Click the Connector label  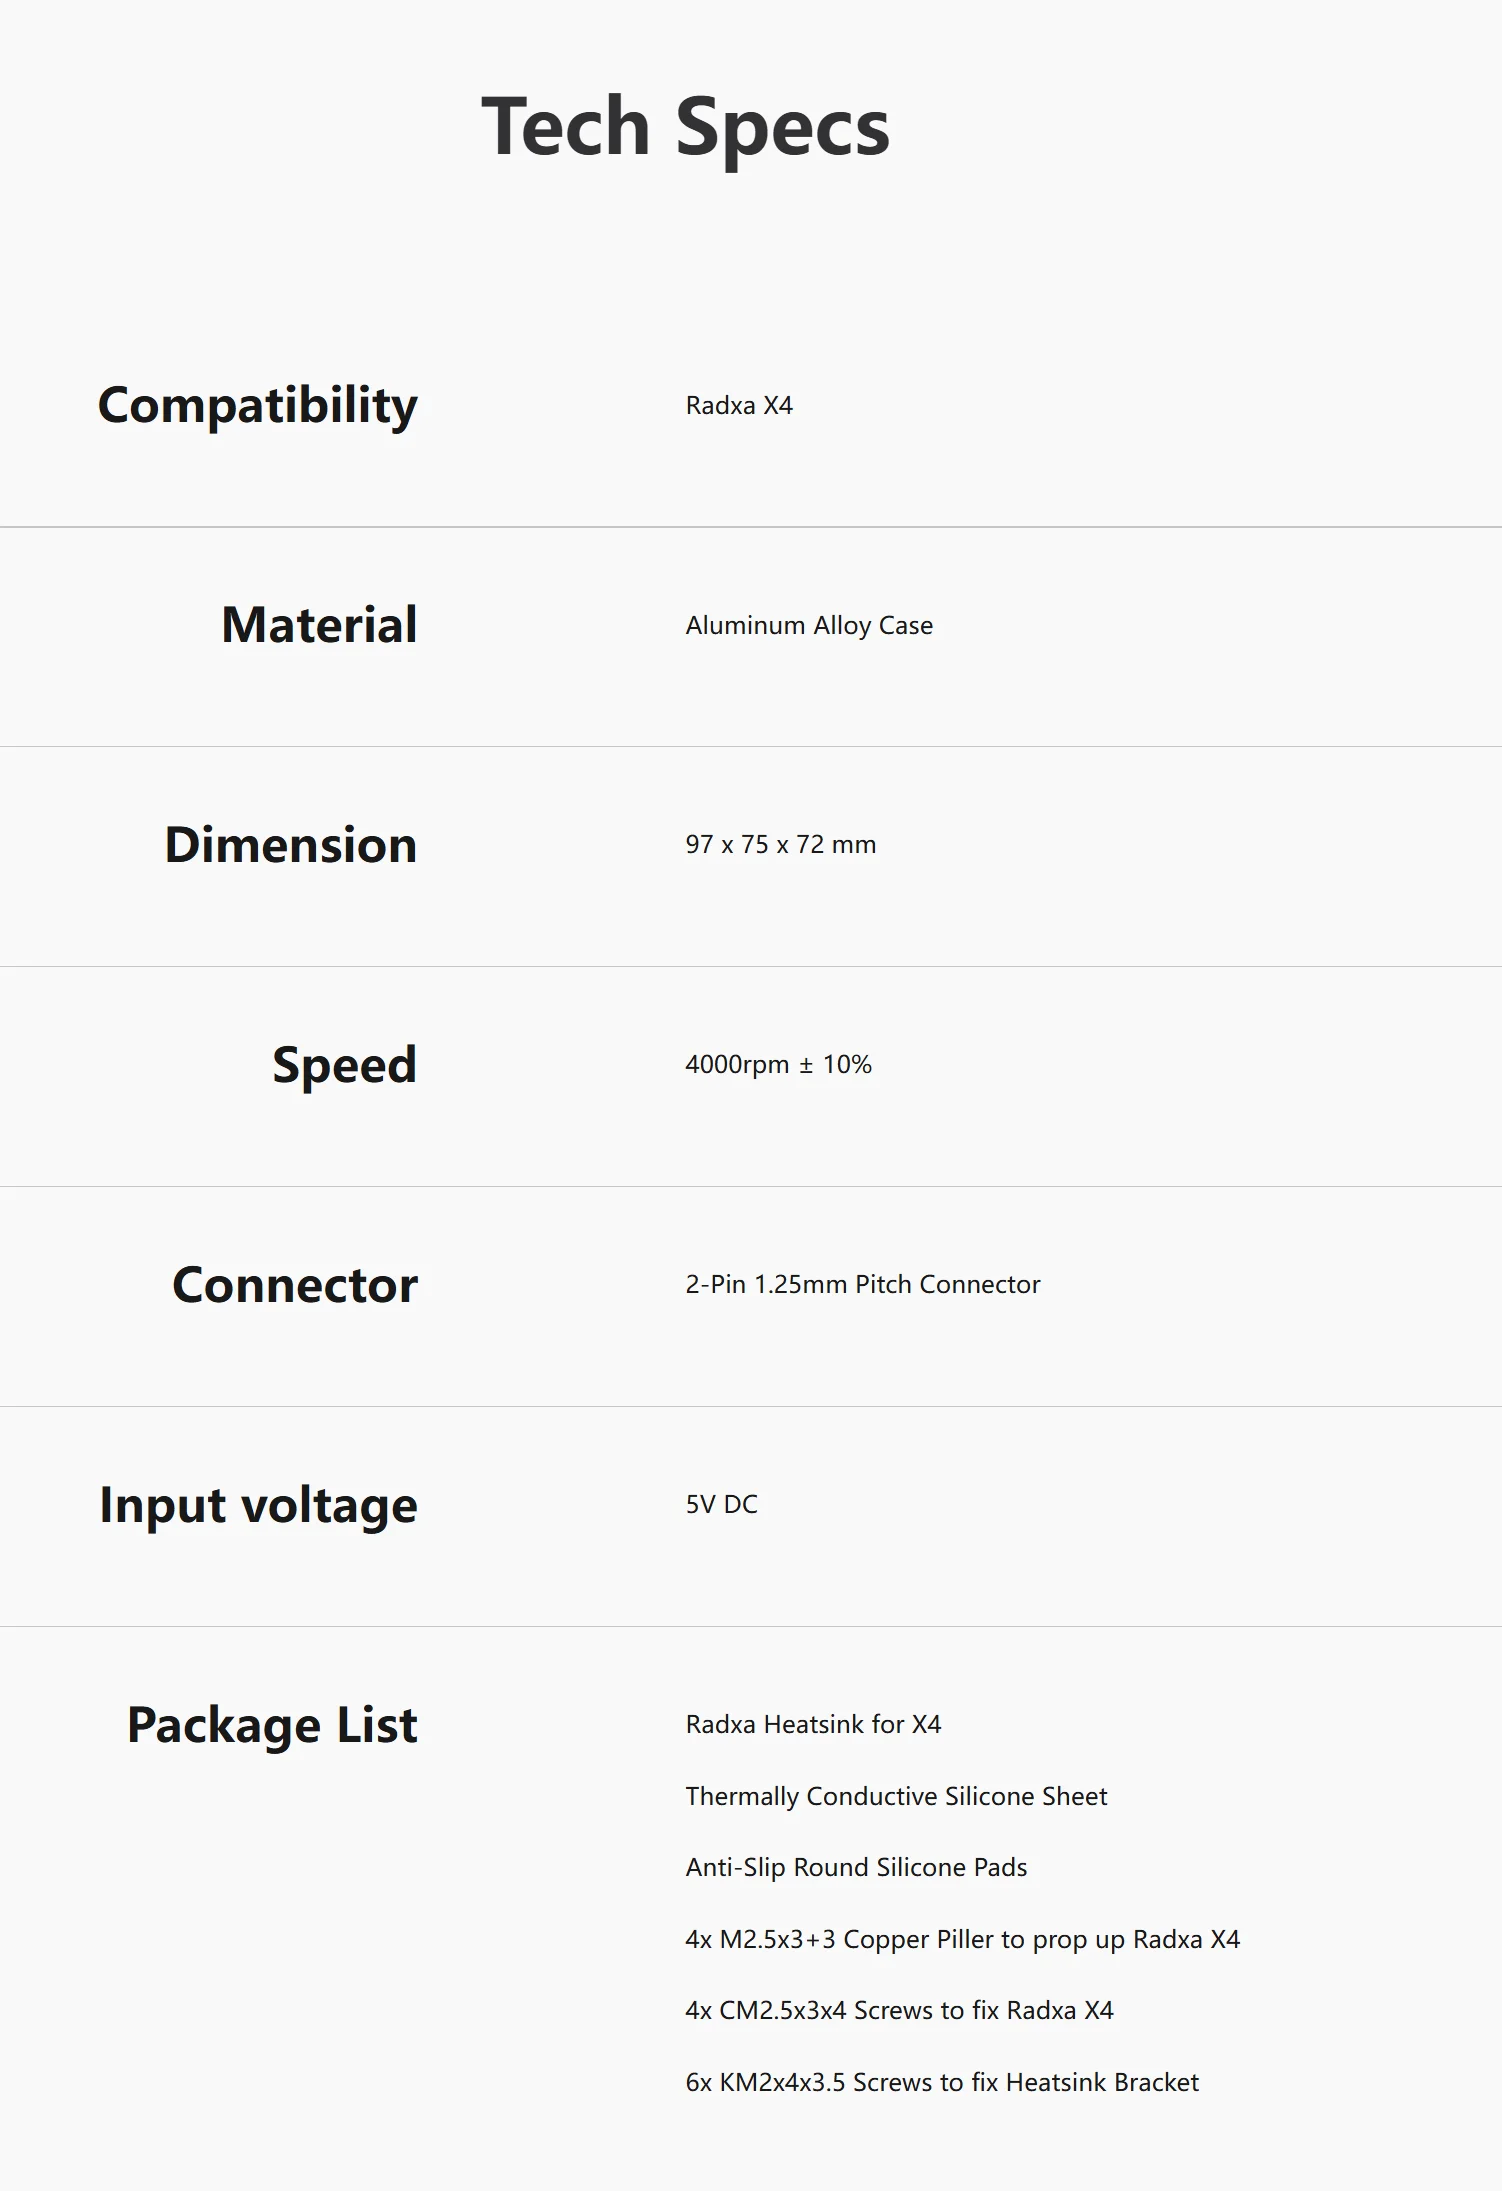[295, 1285]
